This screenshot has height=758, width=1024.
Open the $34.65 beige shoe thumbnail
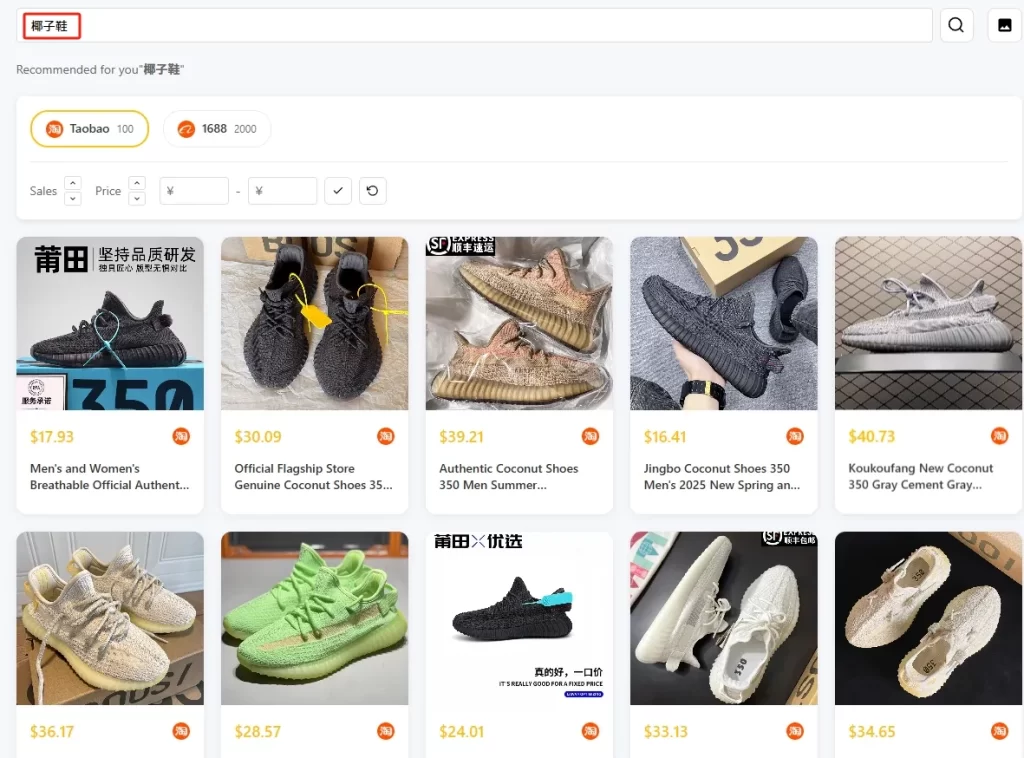(928, 618)
